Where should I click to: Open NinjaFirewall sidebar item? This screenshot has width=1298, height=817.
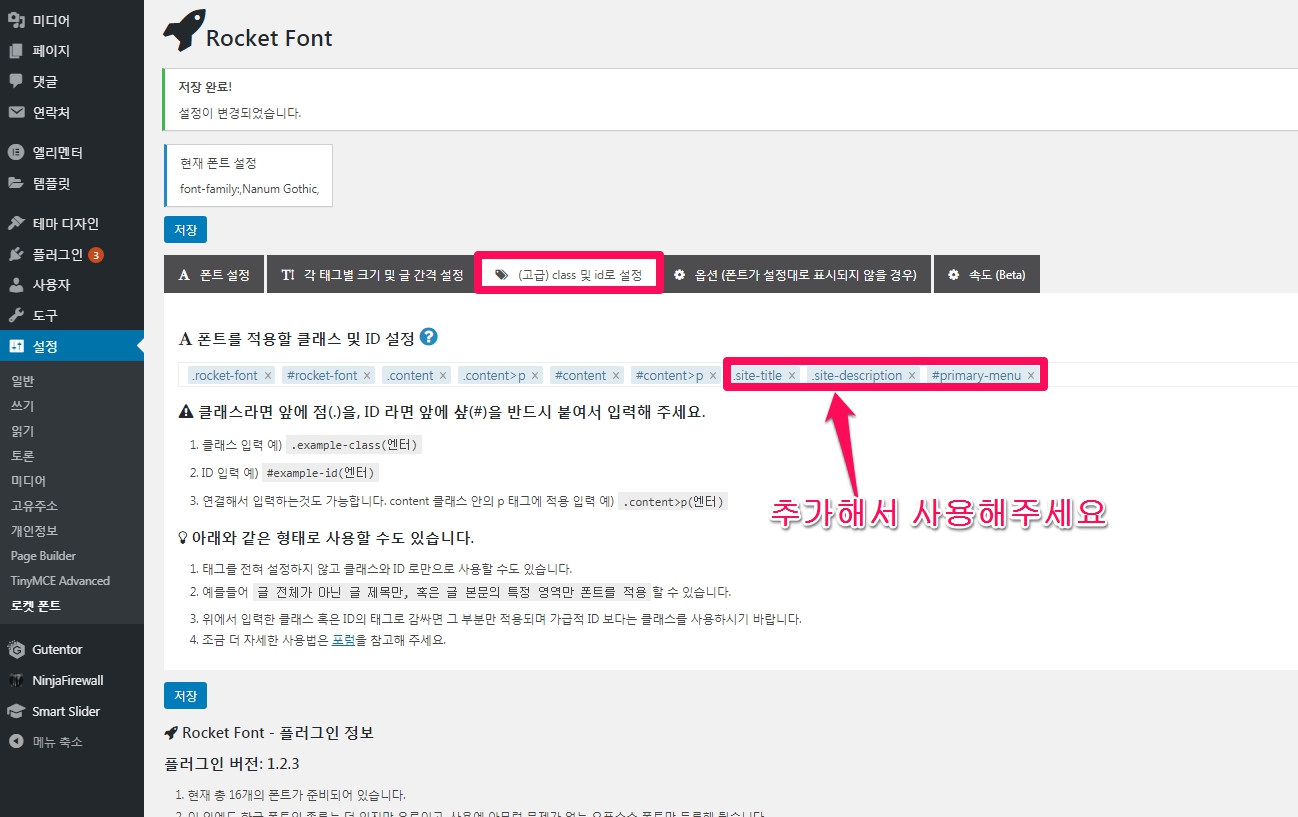click(67, 680)
